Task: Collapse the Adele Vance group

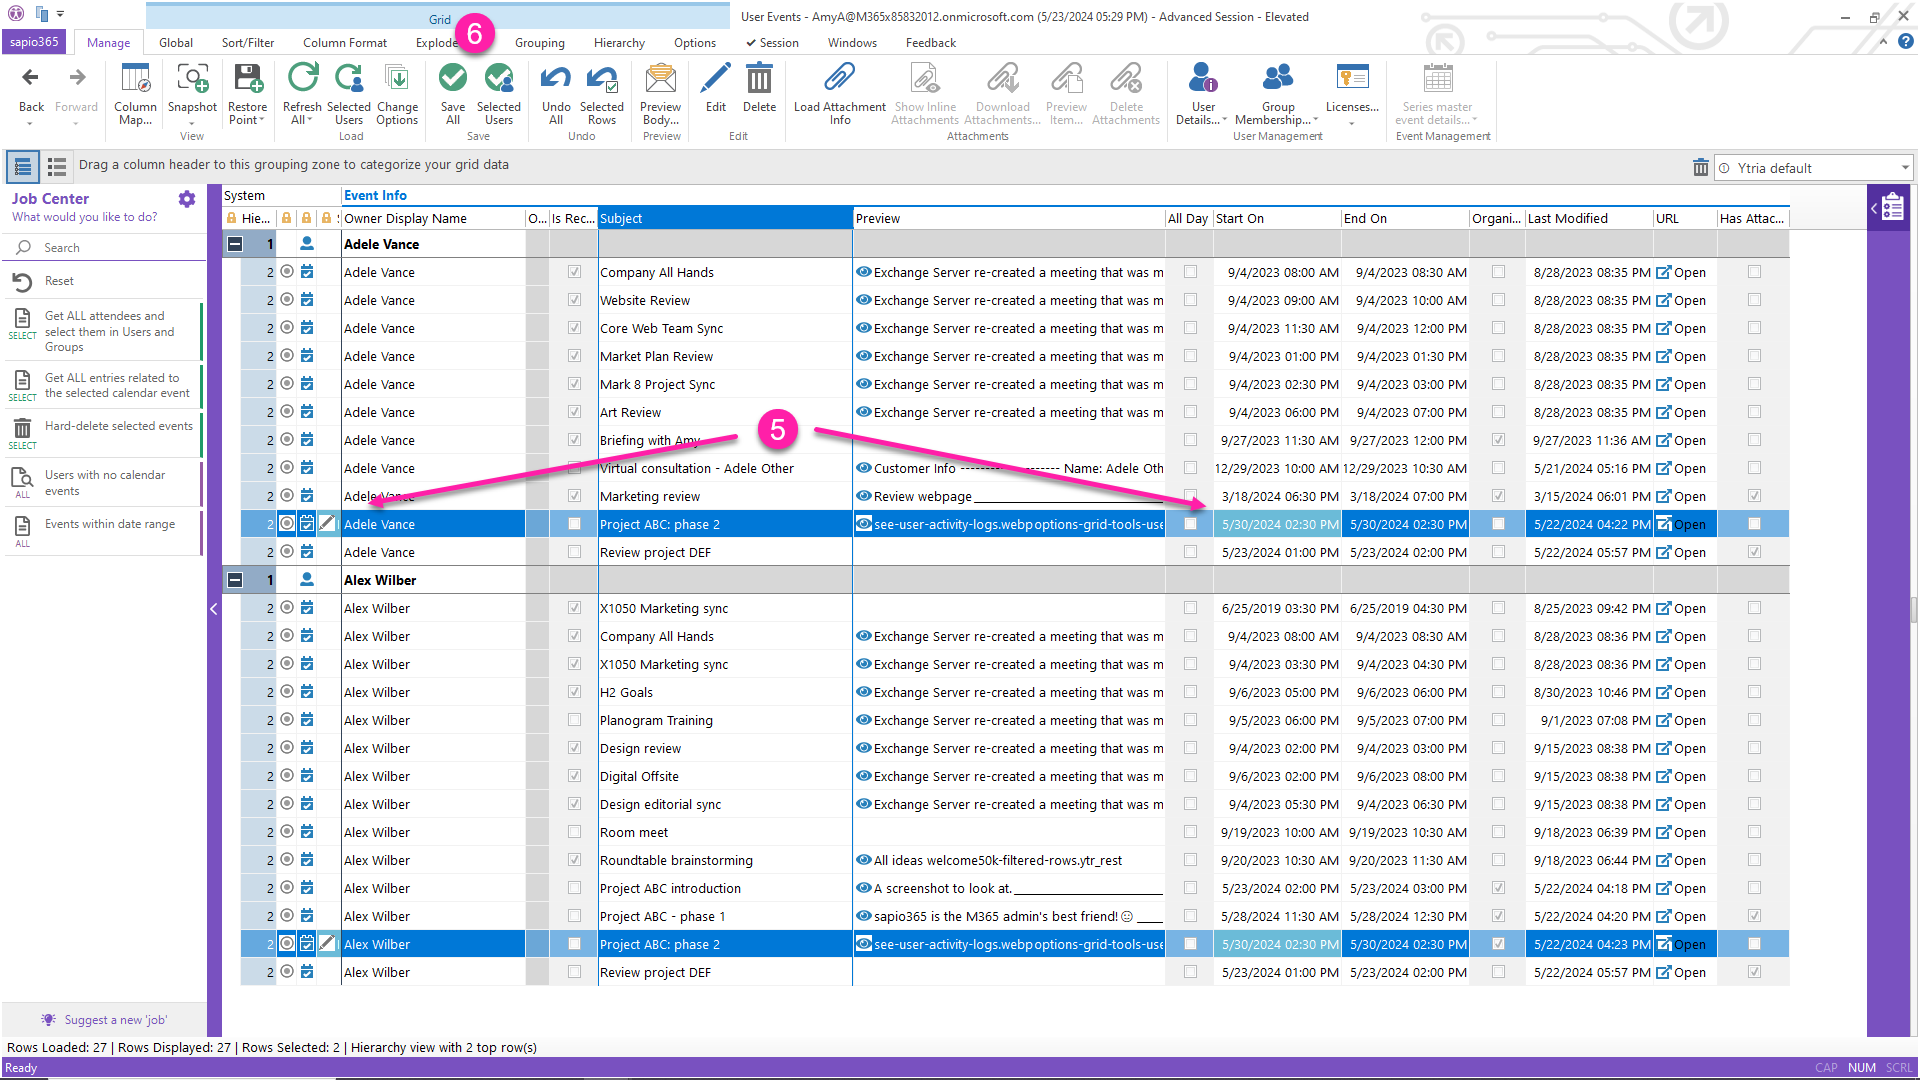Action: coord(235,244)
